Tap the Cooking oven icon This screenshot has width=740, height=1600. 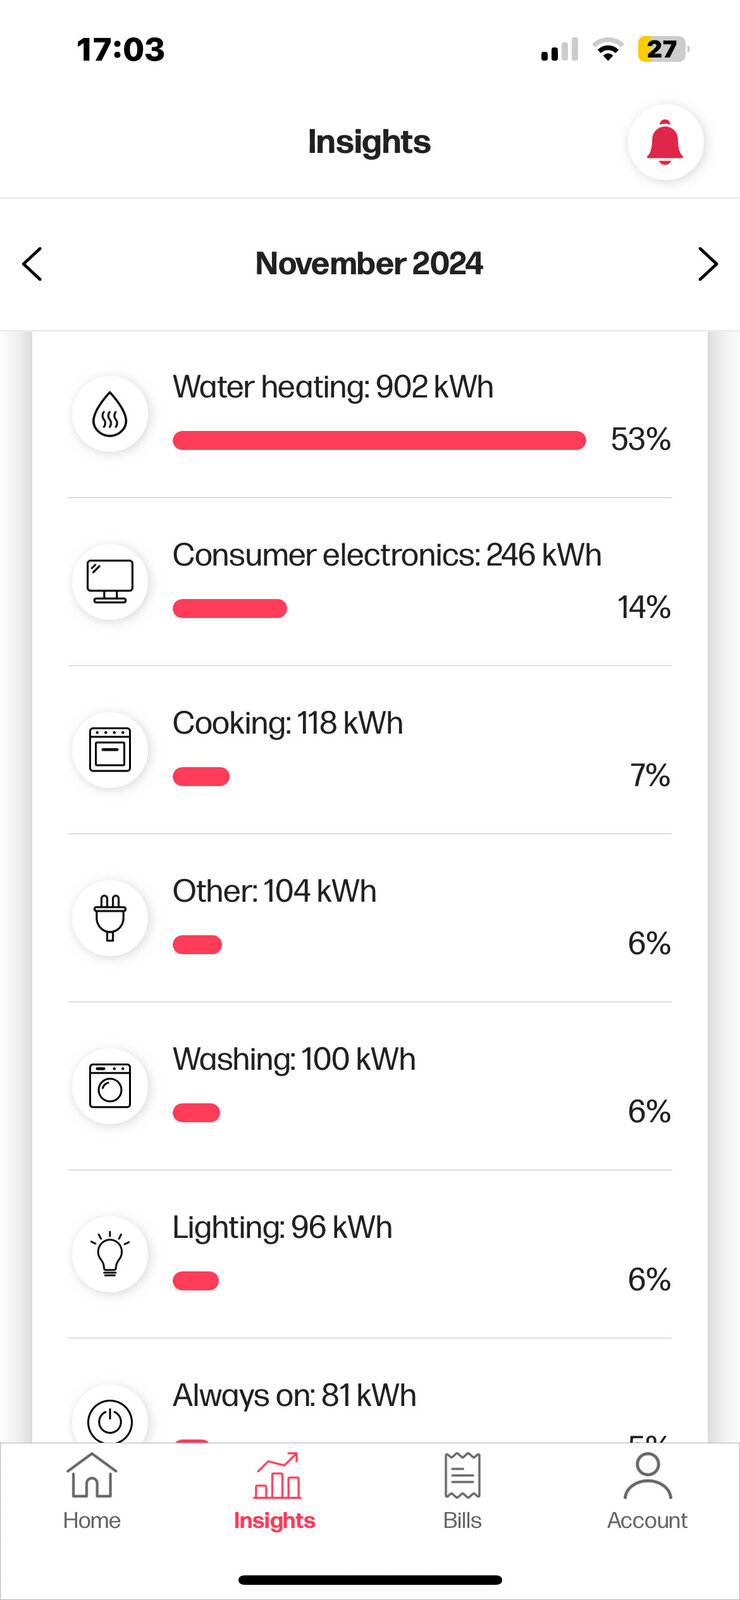[110, 749]
